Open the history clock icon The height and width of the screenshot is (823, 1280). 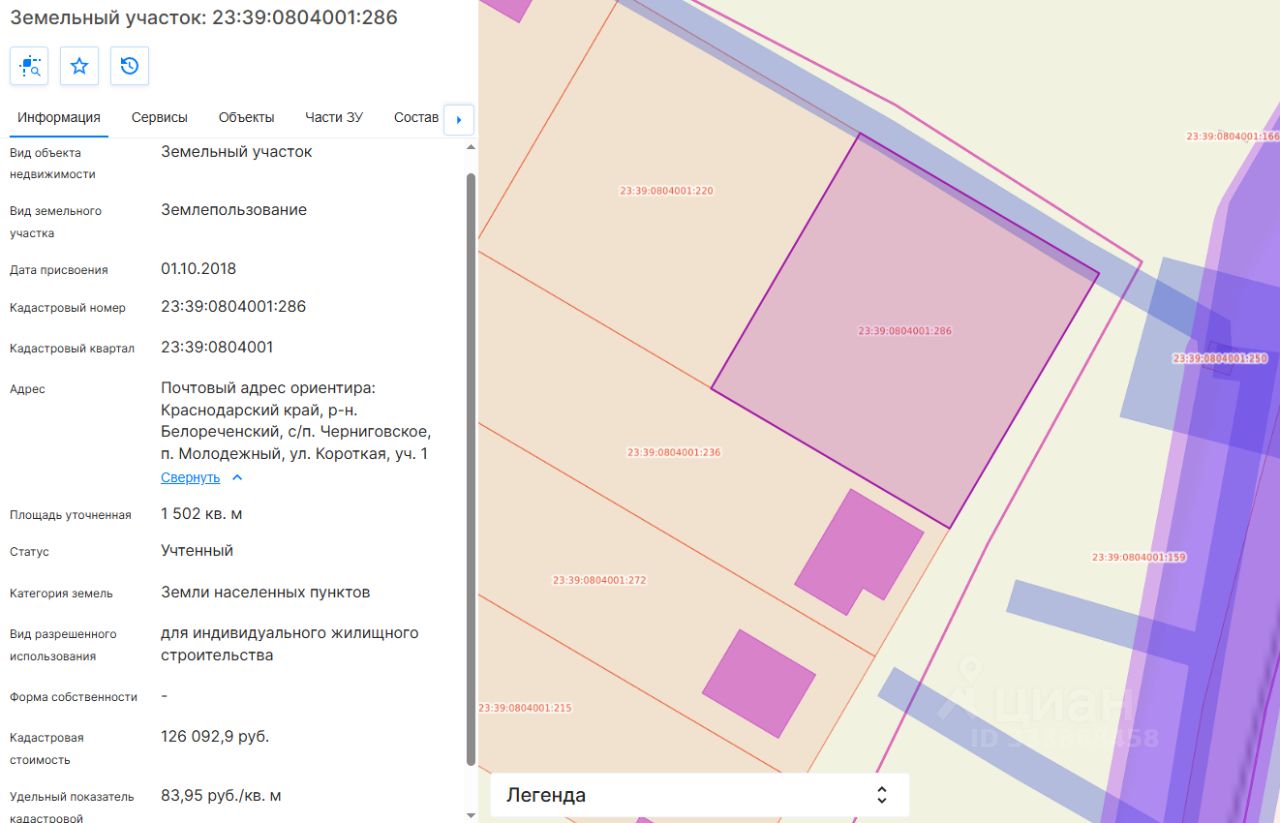[x=129, y=66]
